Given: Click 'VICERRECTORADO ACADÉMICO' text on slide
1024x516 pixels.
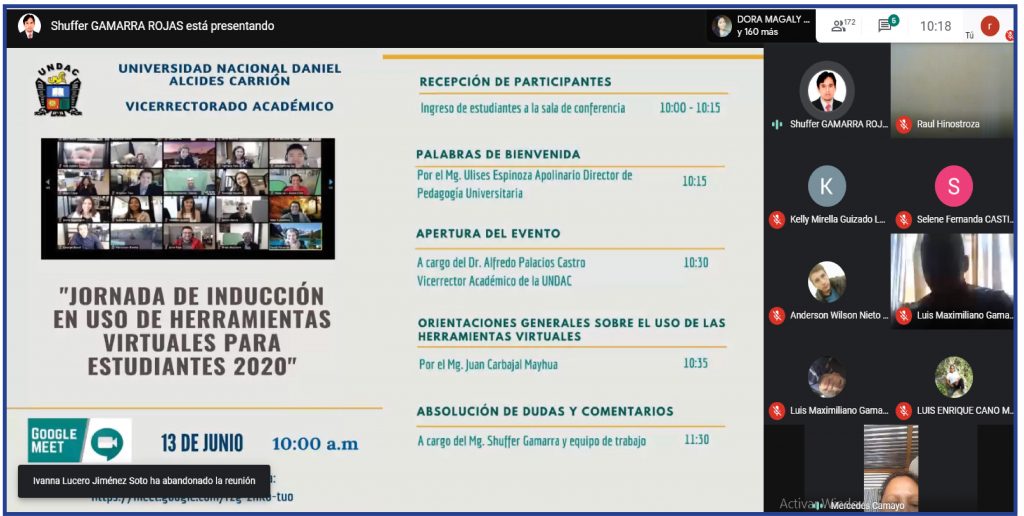Looking at the screenshot, I should click(229, 106).
